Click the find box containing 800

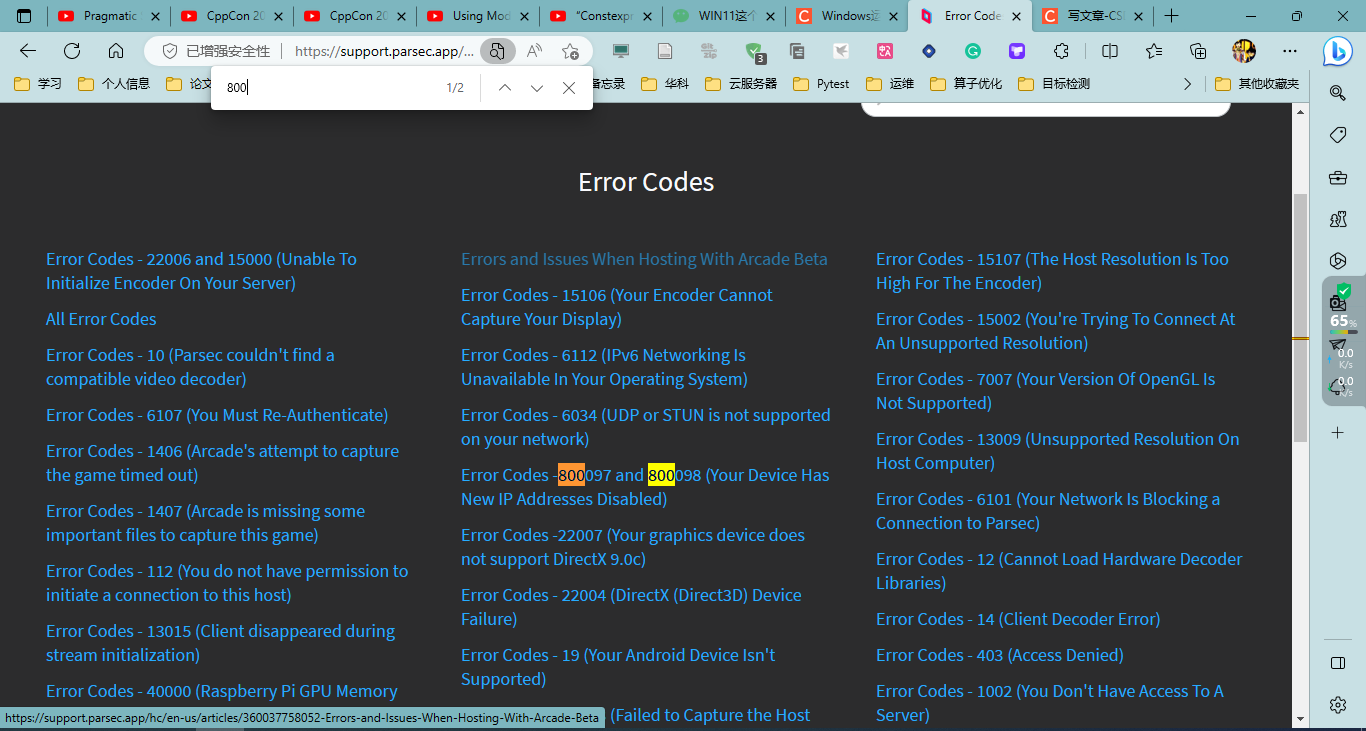click(330, 88)
